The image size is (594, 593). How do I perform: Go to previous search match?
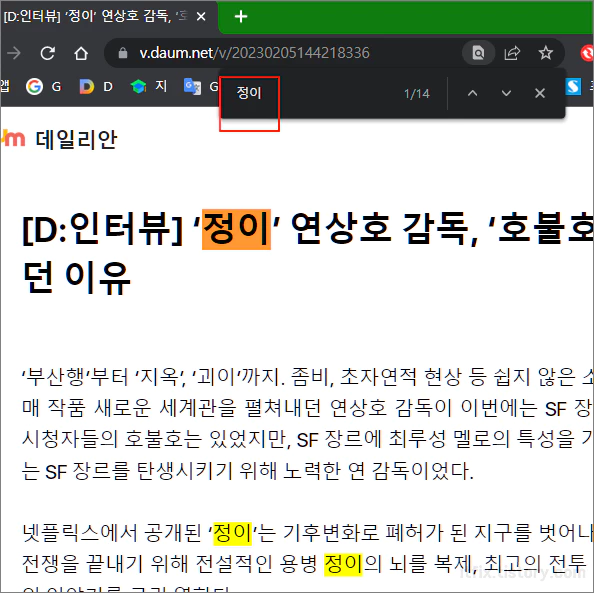pyautogui.click(x=472, y=93)
